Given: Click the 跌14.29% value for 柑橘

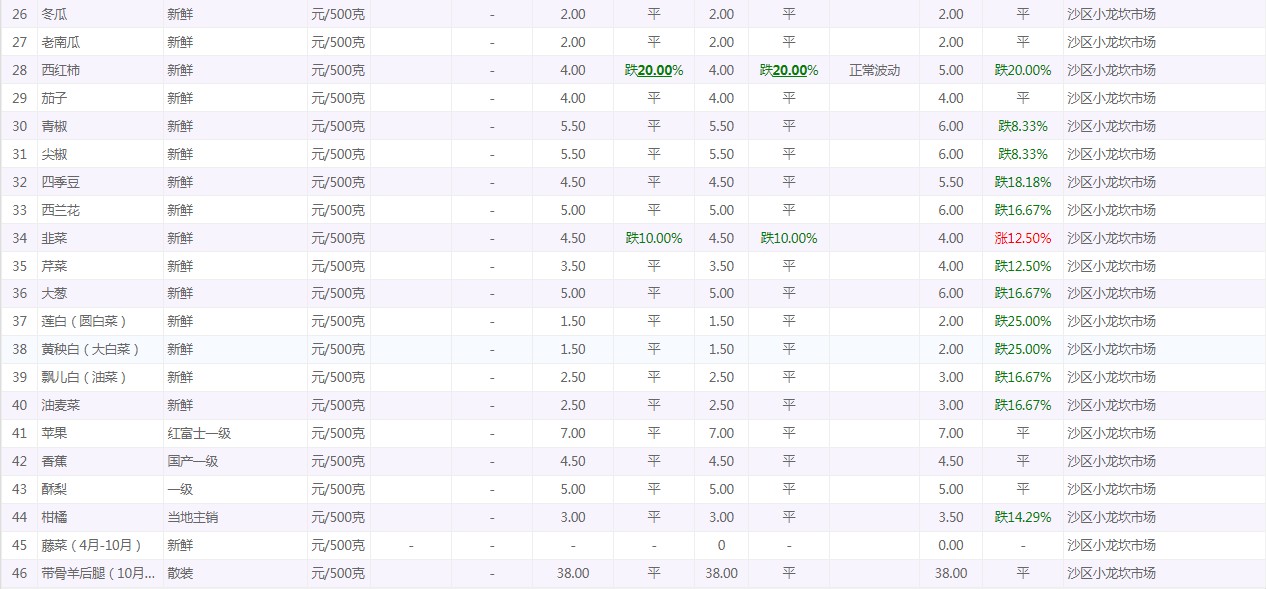Looking at the screenshot, I should [1022, 518].
